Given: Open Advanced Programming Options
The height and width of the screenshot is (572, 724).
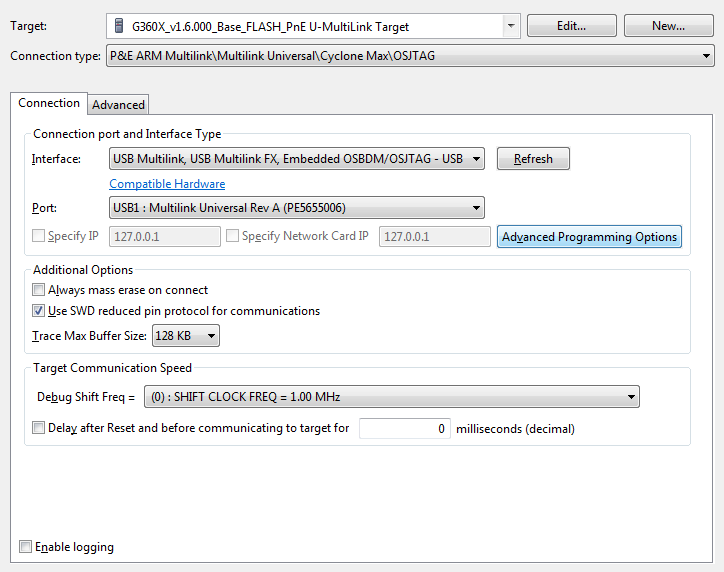Looking at the screenshot, I should [x=589, y=237].
